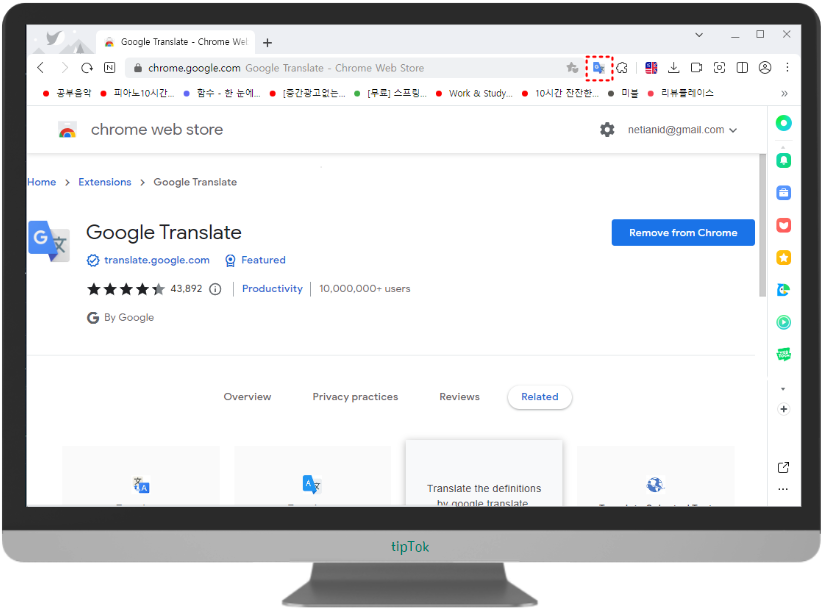This screenshot has width=823, height=613.
Task: Switch to the Privacy practices tab
Action: tap(355, 397)
